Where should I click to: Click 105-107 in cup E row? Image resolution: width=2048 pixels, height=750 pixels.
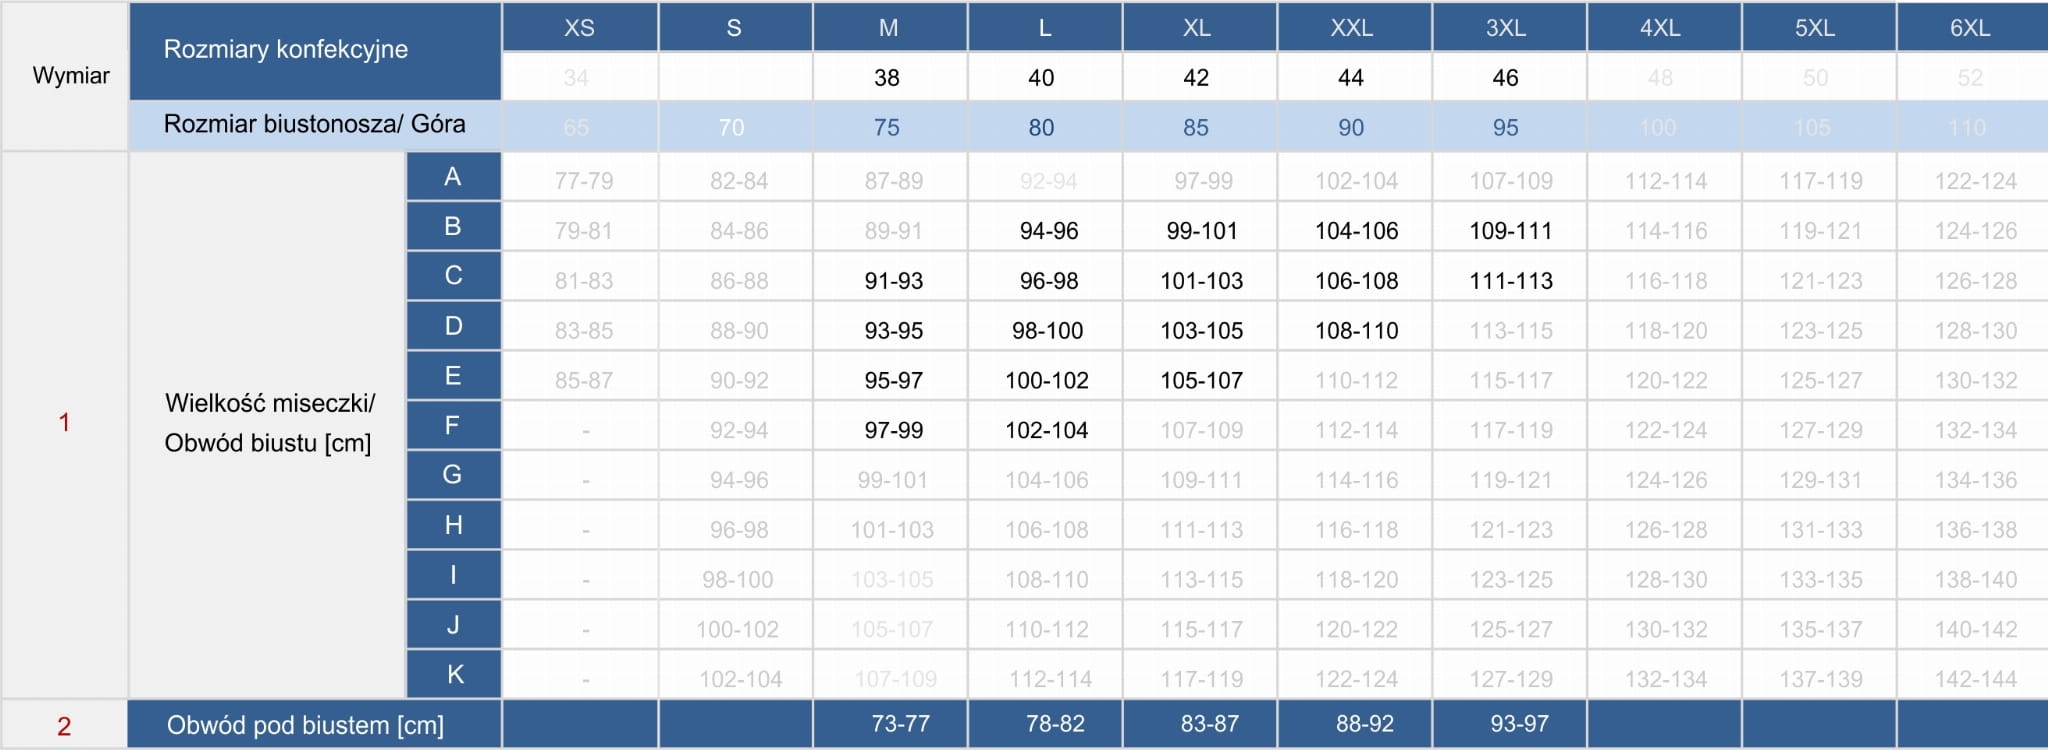[x=1201, y=381]
